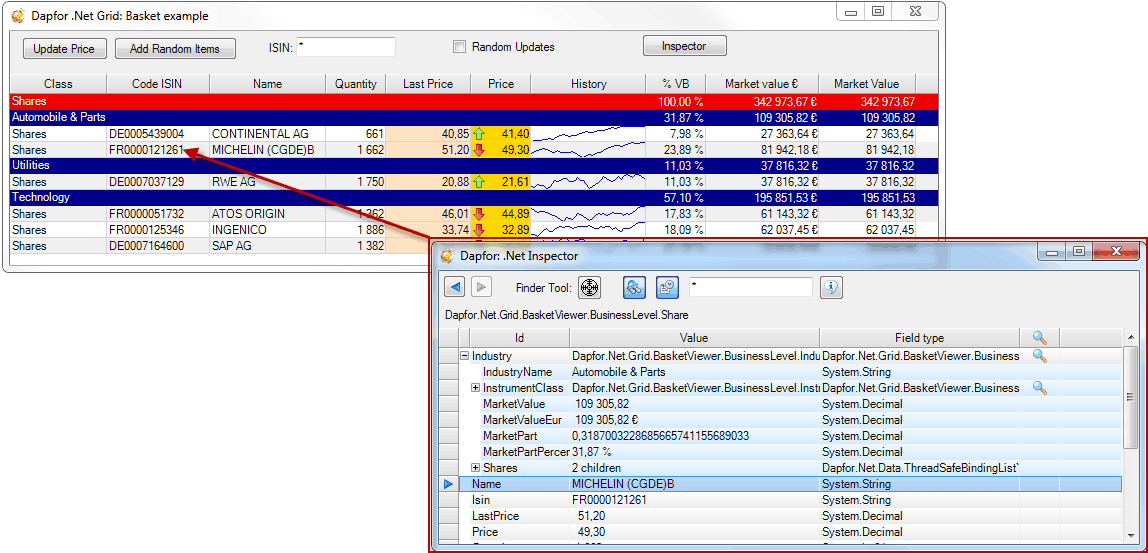The width and height of the screenshot is (1148, 553).
Task: Click the Inspector info icon button
Action: [830, 288]
